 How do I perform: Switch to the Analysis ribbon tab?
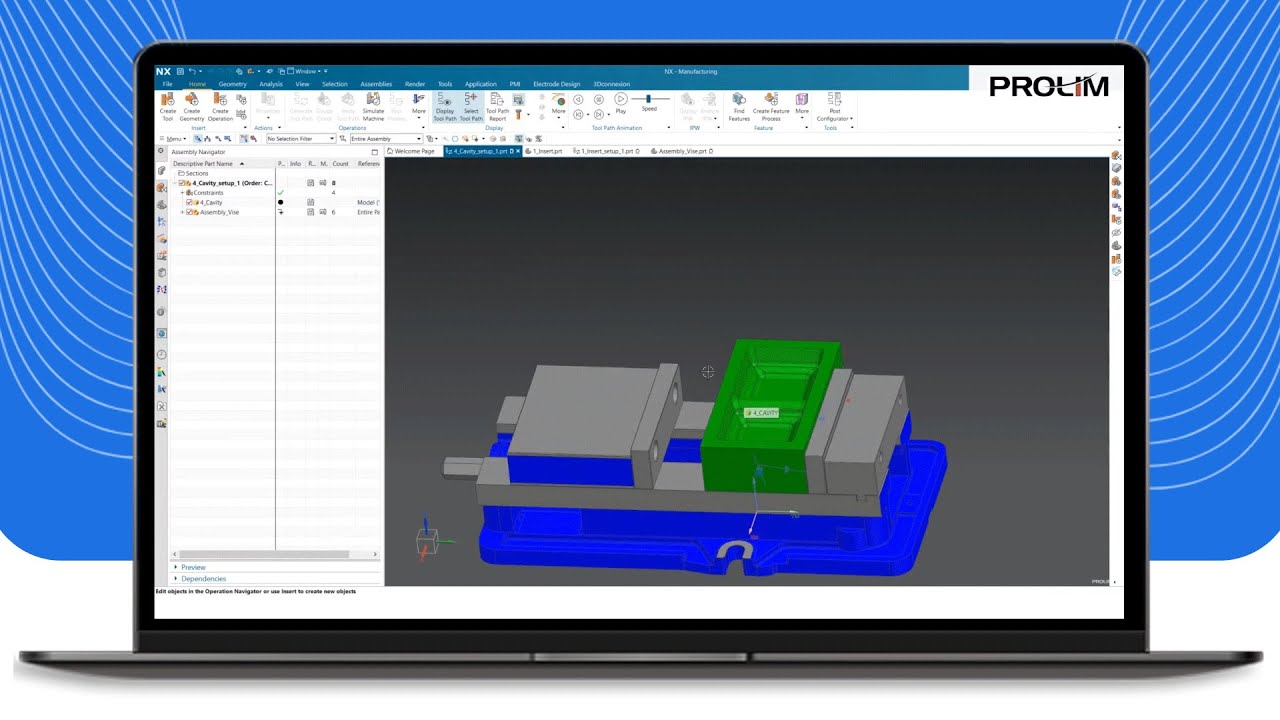271,84
